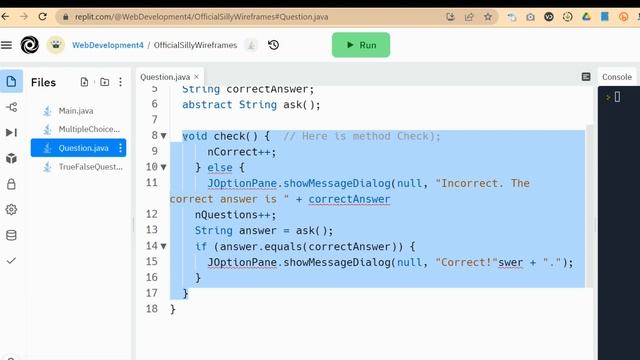This screenshot has height=360, width=640.
Task: Click the OfficialSillyWireframes repl name
Action: [195, 45]
